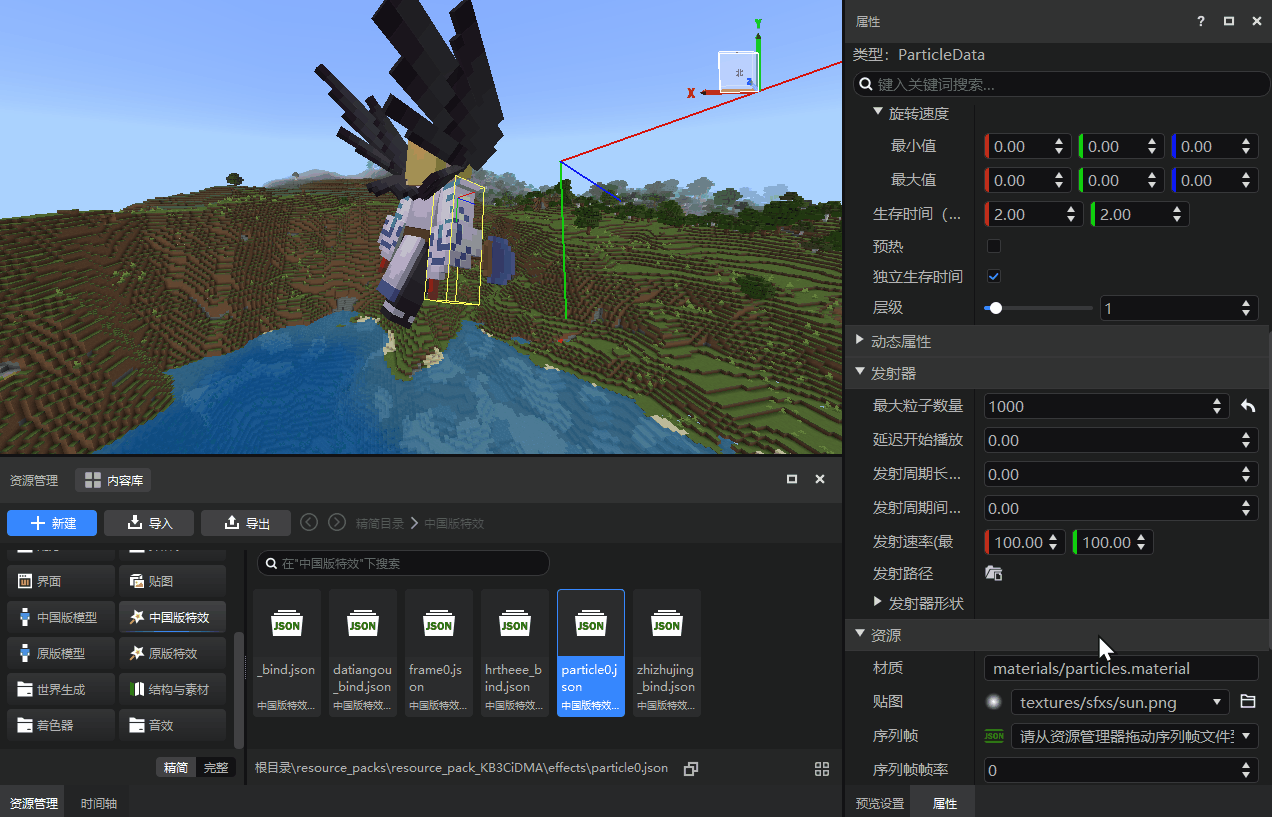Image resolution: width=1272 pixels, height=817 pixels.
Task: Click the 延迟开始播放 value field
Action: click(x=1121, y=440)
